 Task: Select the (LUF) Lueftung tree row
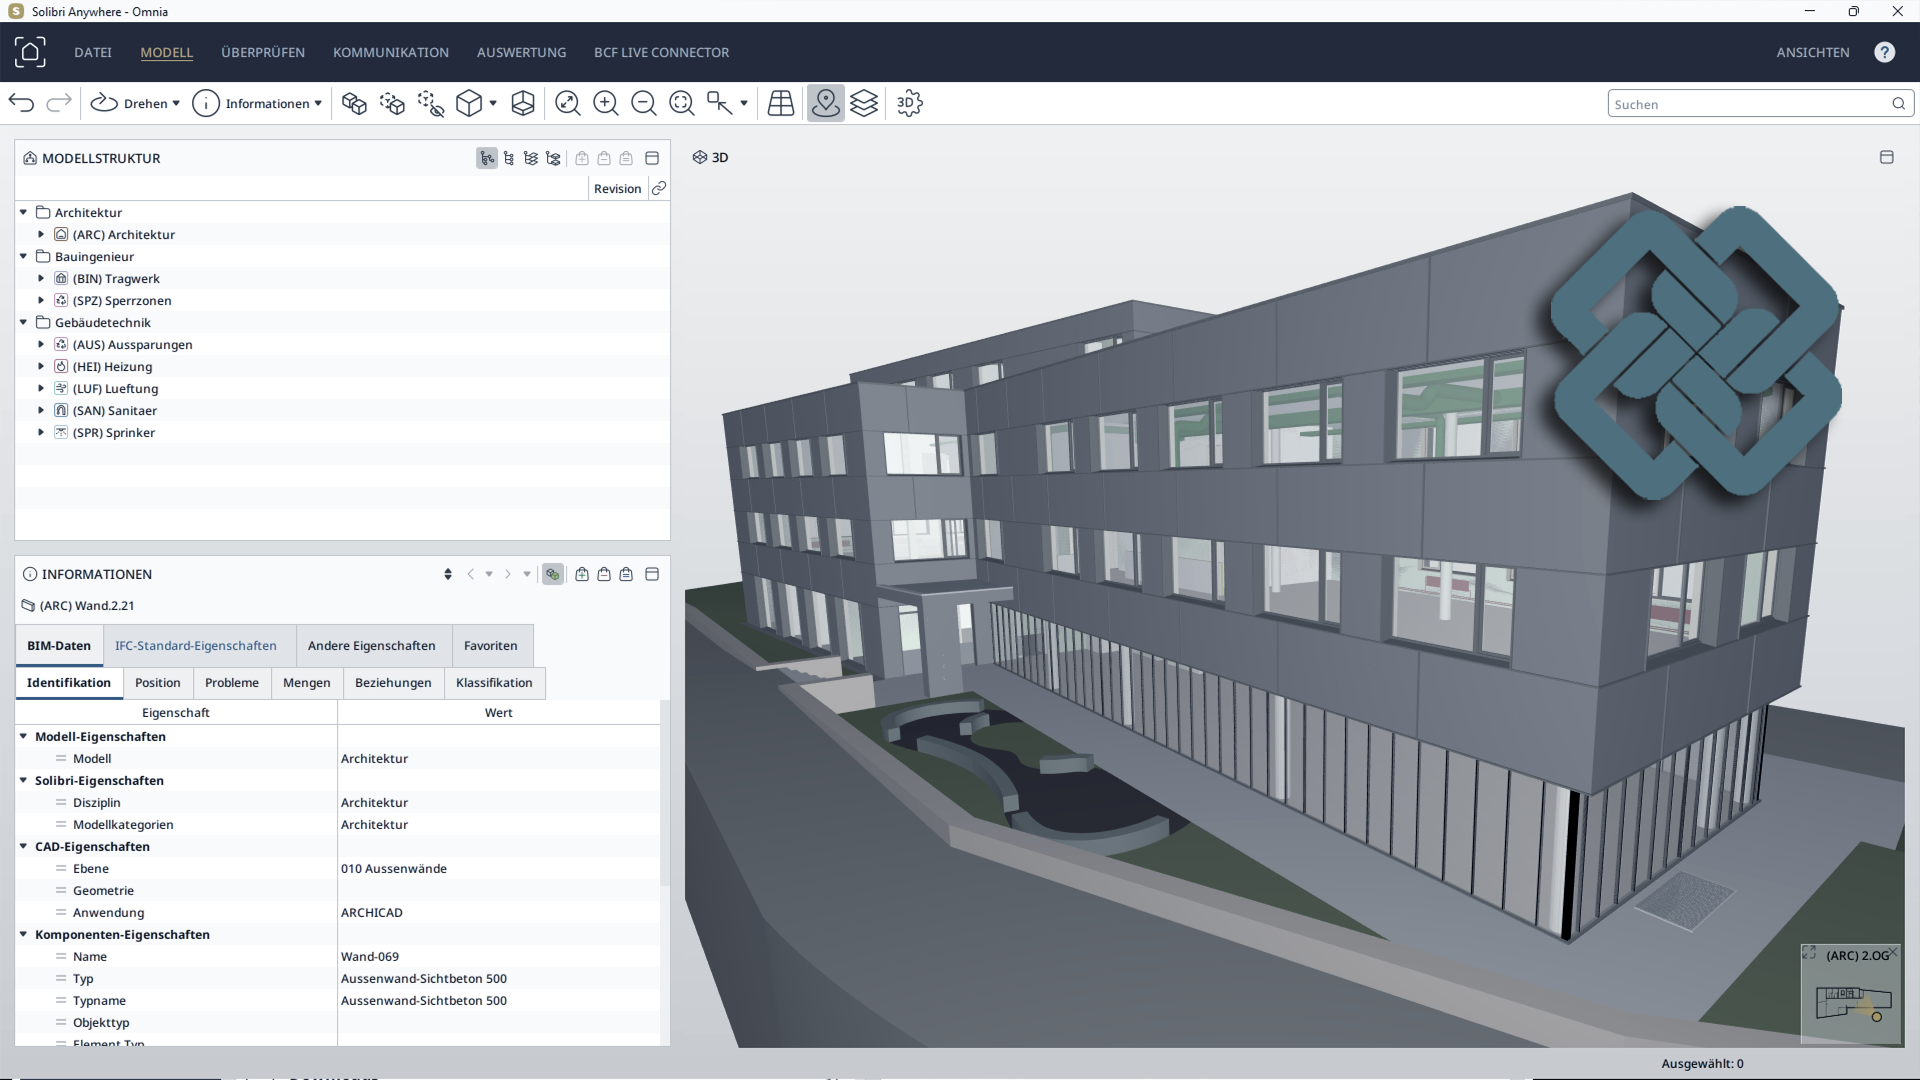[x=342, y=388]
